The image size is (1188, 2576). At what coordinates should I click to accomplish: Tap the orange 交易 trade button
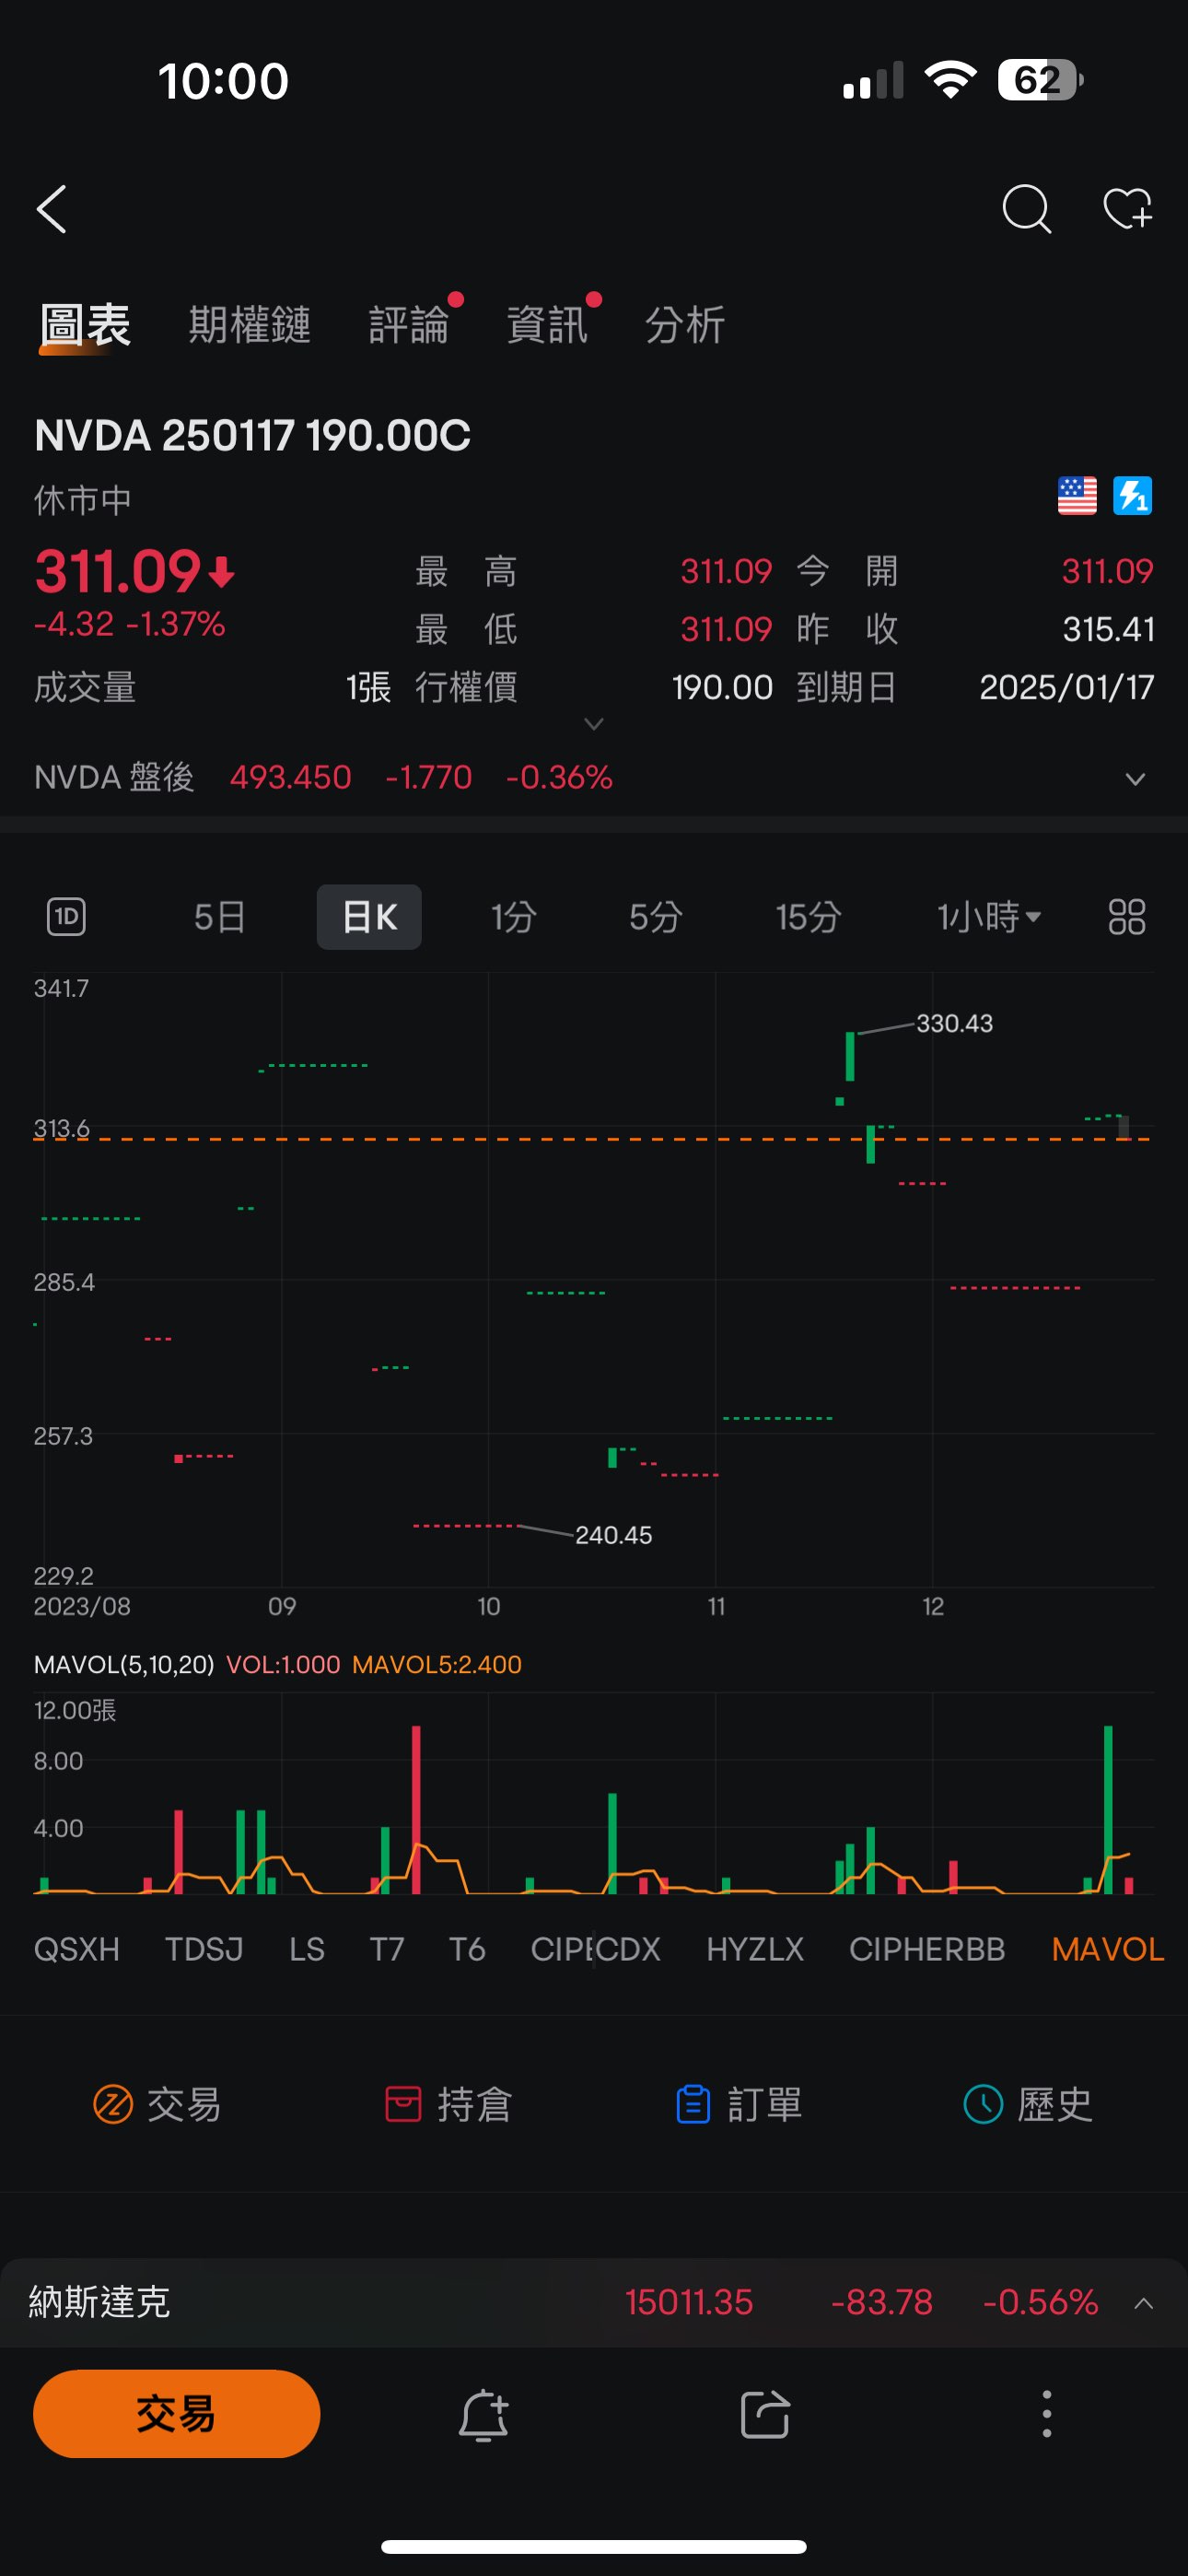177,2414
